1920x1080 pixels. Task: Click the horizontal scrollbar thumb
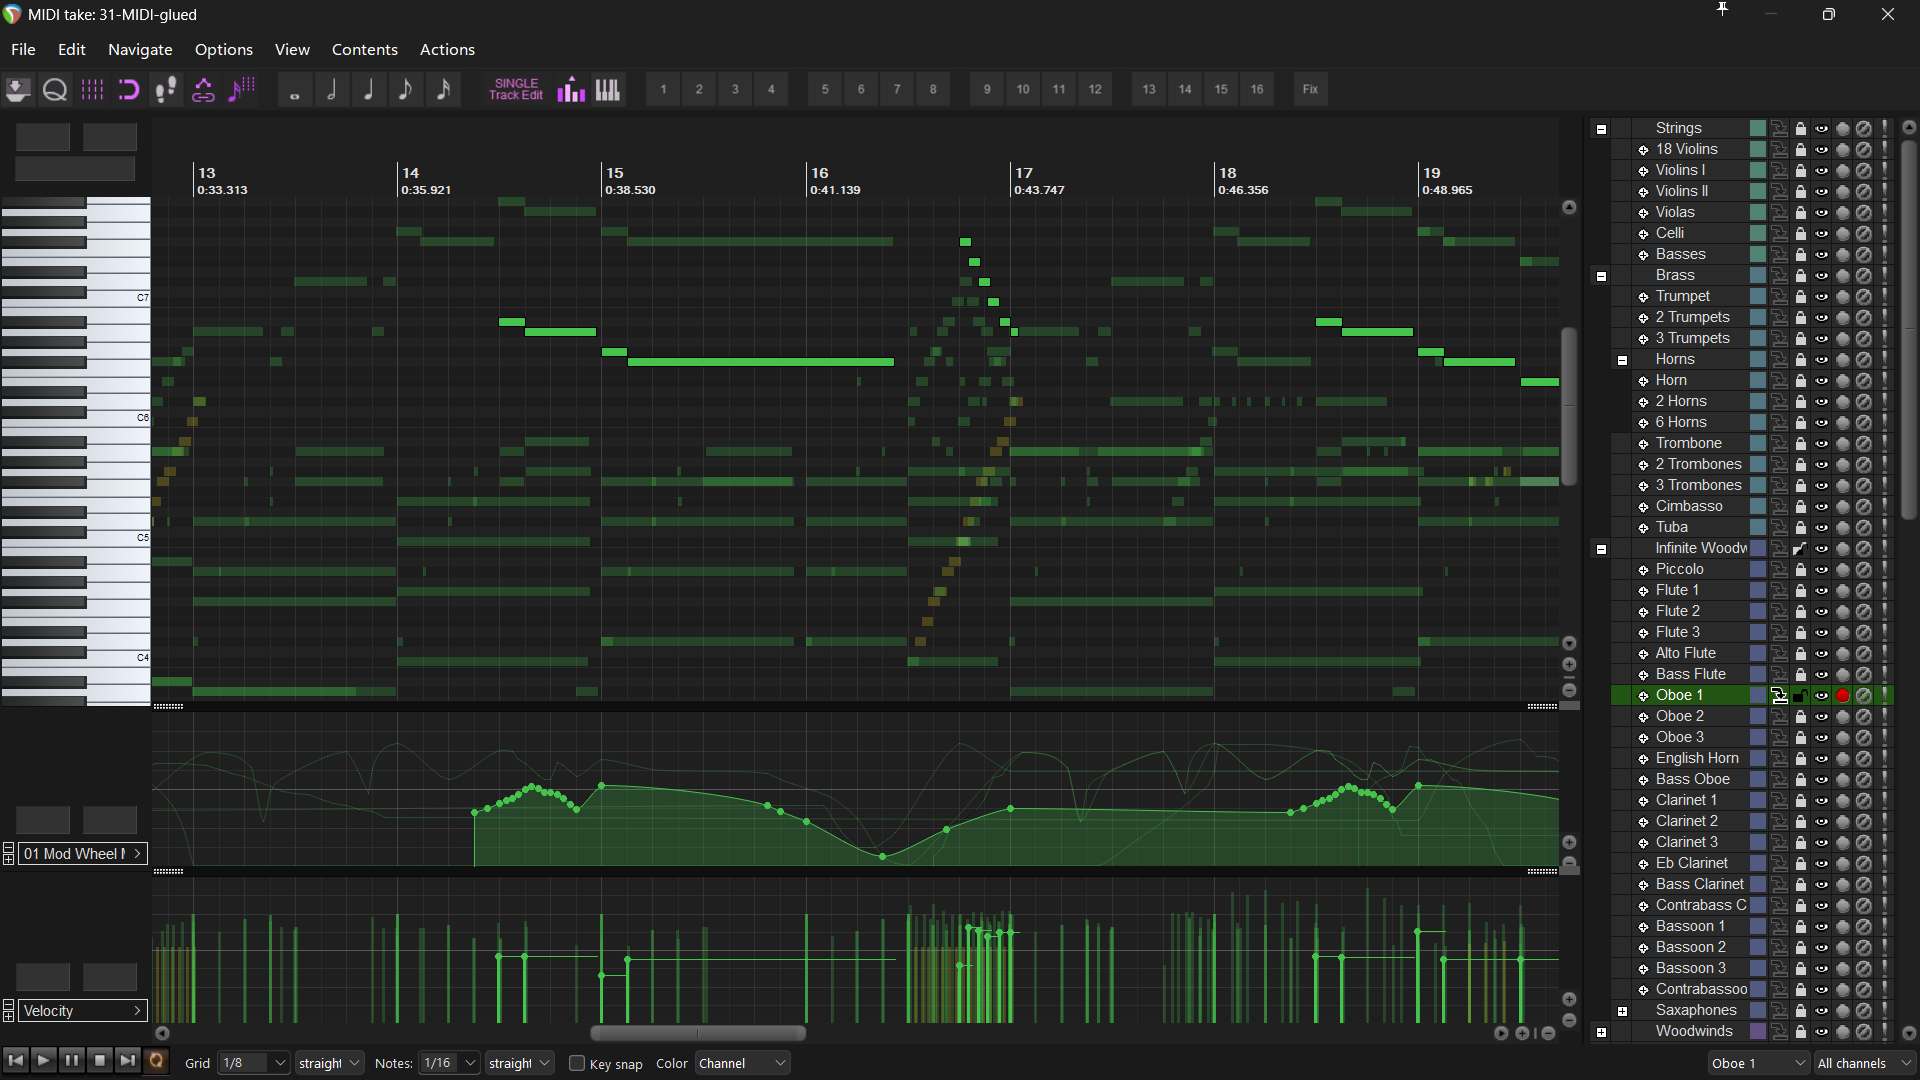[x=698, y=1033]
